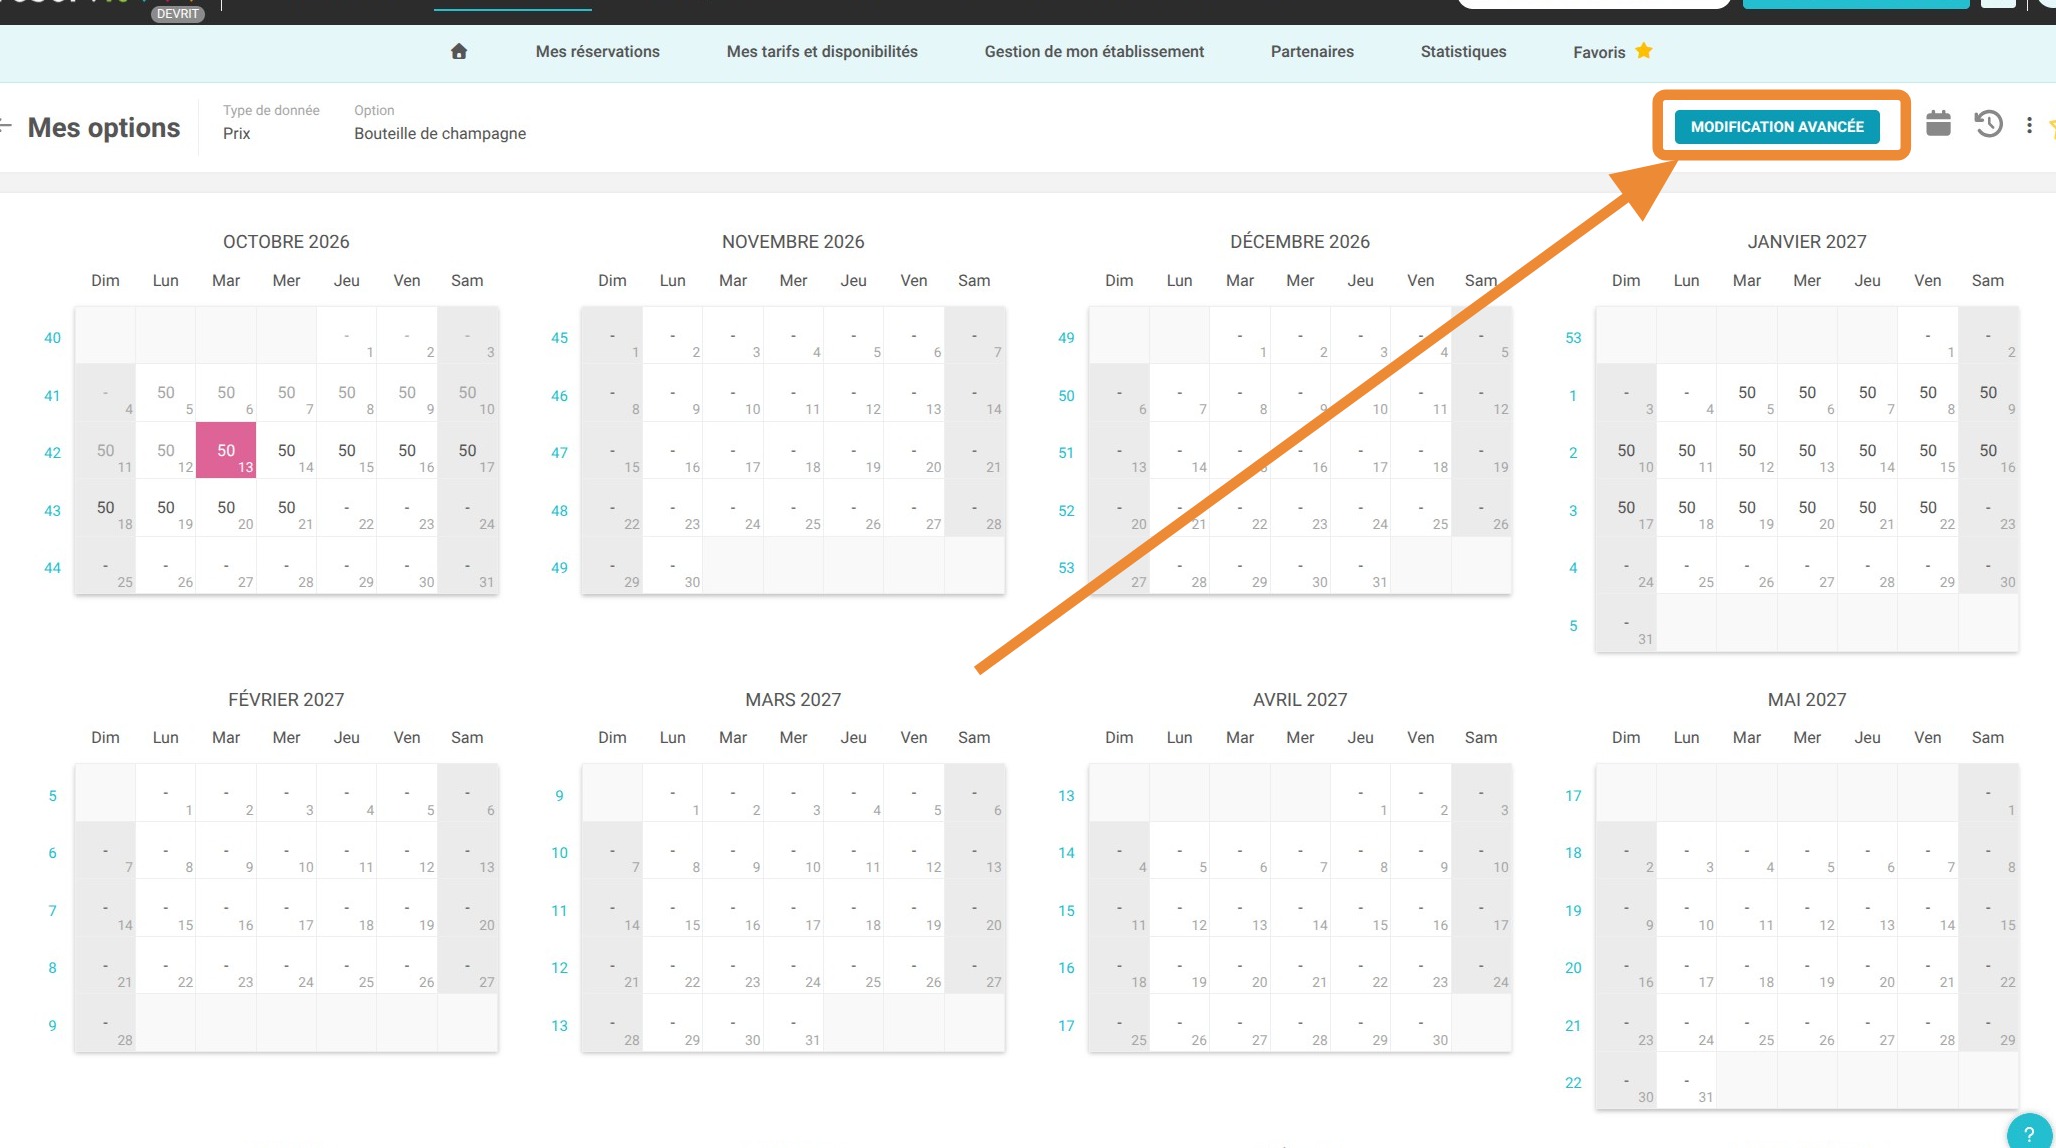Image resolution: width=2056 pixels, height=1148 pixels.
Task: Click the Mar column header in Octobre 2026
Action: click(226, 281)
